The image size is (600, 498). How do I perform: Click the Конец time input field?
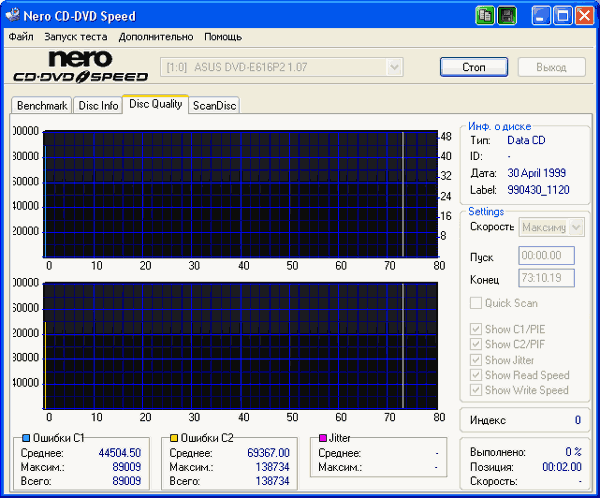[546, 278]
